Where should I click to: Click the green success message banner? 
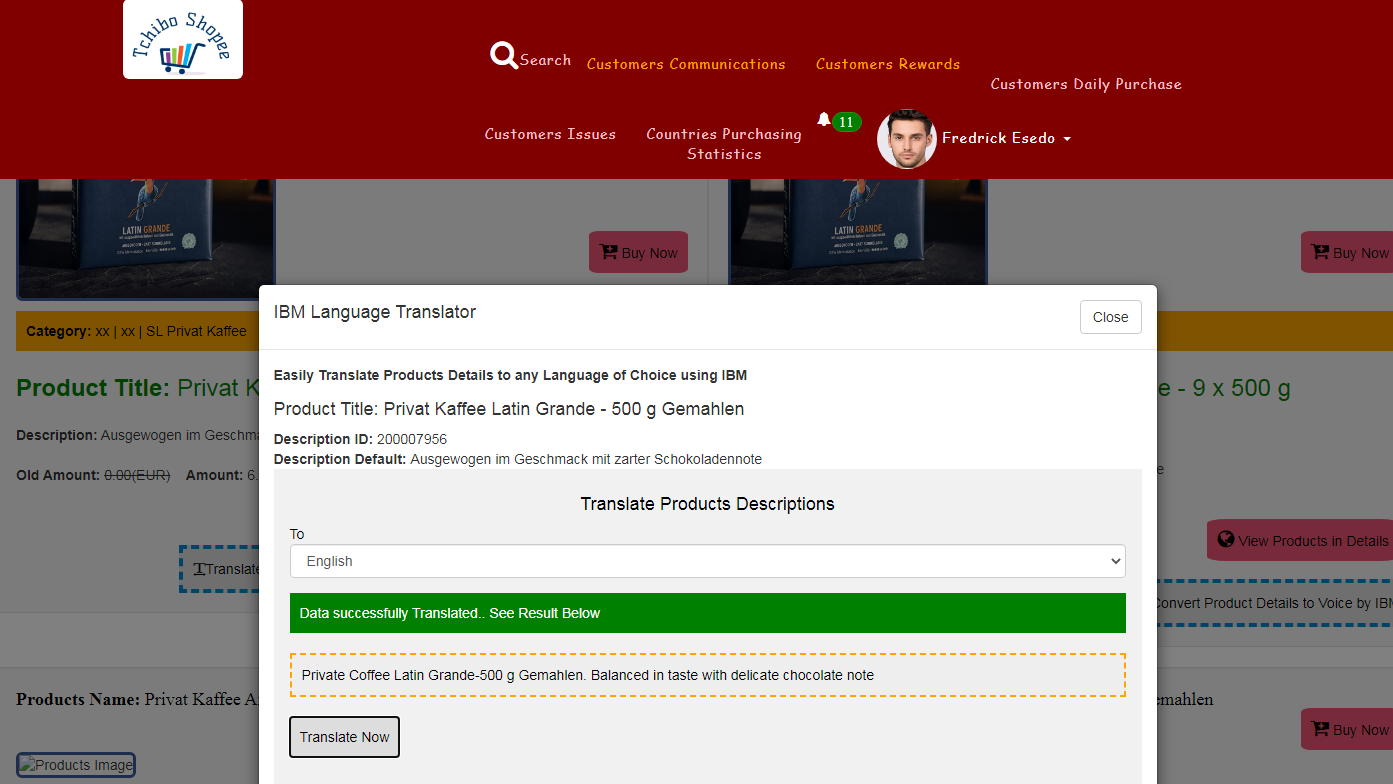pyautogui.click(x=708, y=613)
